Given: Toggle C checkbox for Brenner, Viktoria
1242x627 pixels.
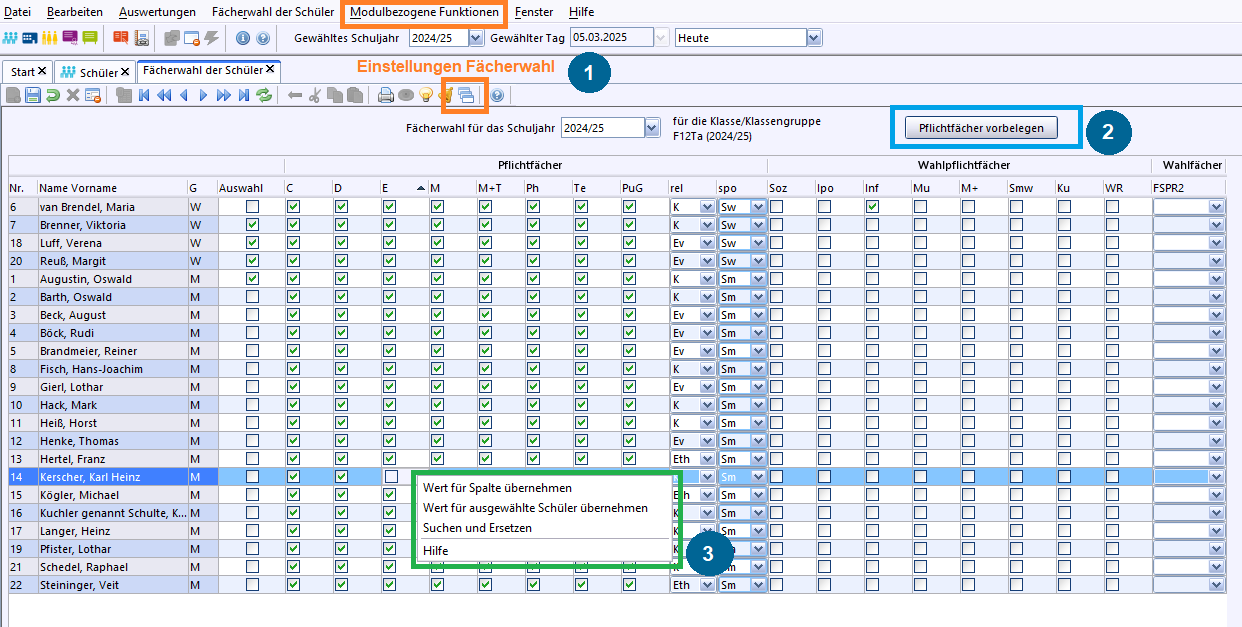Looking at the screenshot, I should point(292,224).
